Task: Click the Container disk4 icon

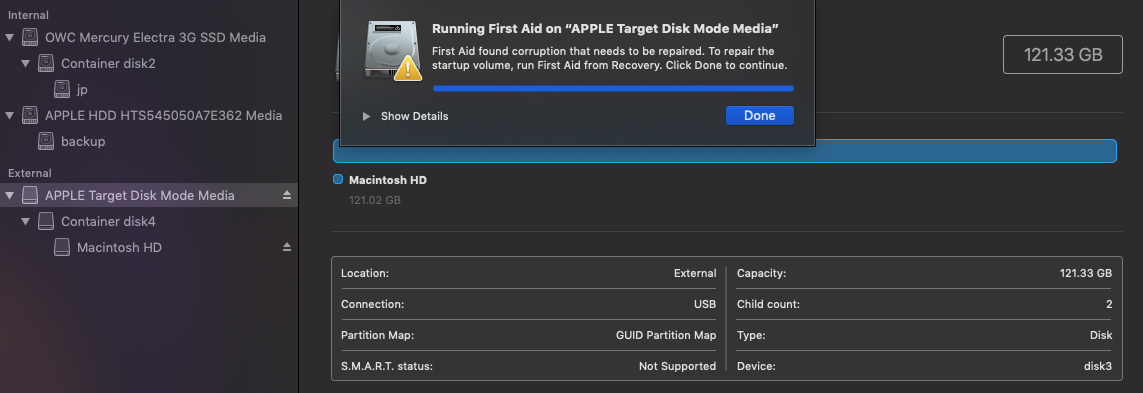Action: click(46, 221)
